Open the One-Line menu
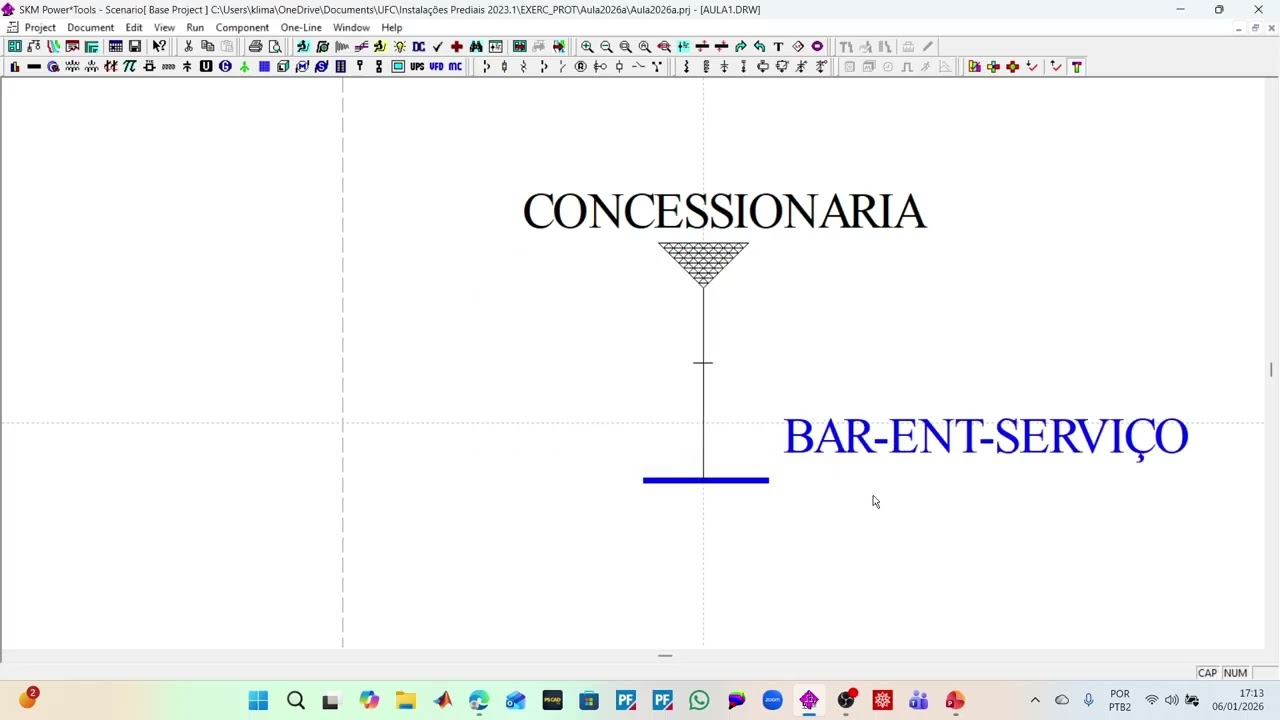Screen dimensions: 1280x720 pos(301,27)
